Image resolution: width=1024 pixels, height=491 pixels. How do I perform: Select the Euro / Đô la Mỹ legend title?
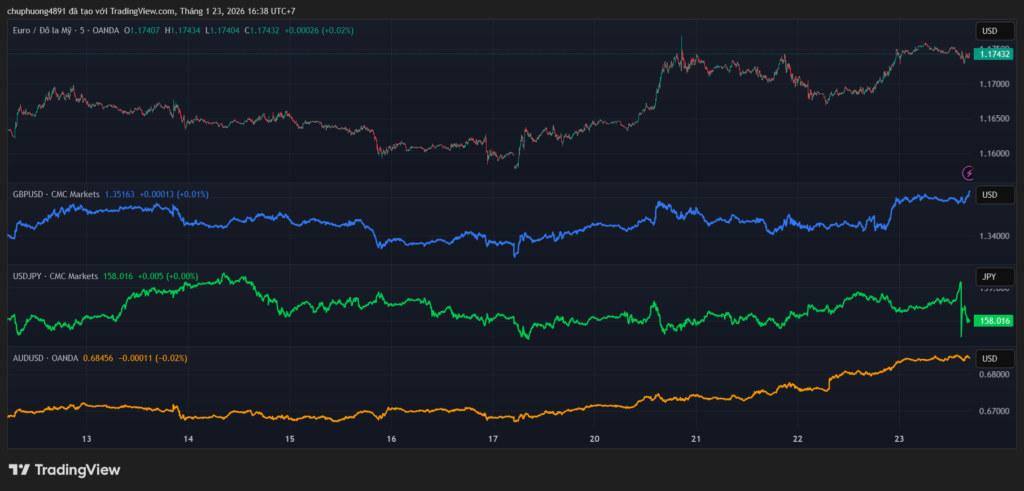[52, 31]
